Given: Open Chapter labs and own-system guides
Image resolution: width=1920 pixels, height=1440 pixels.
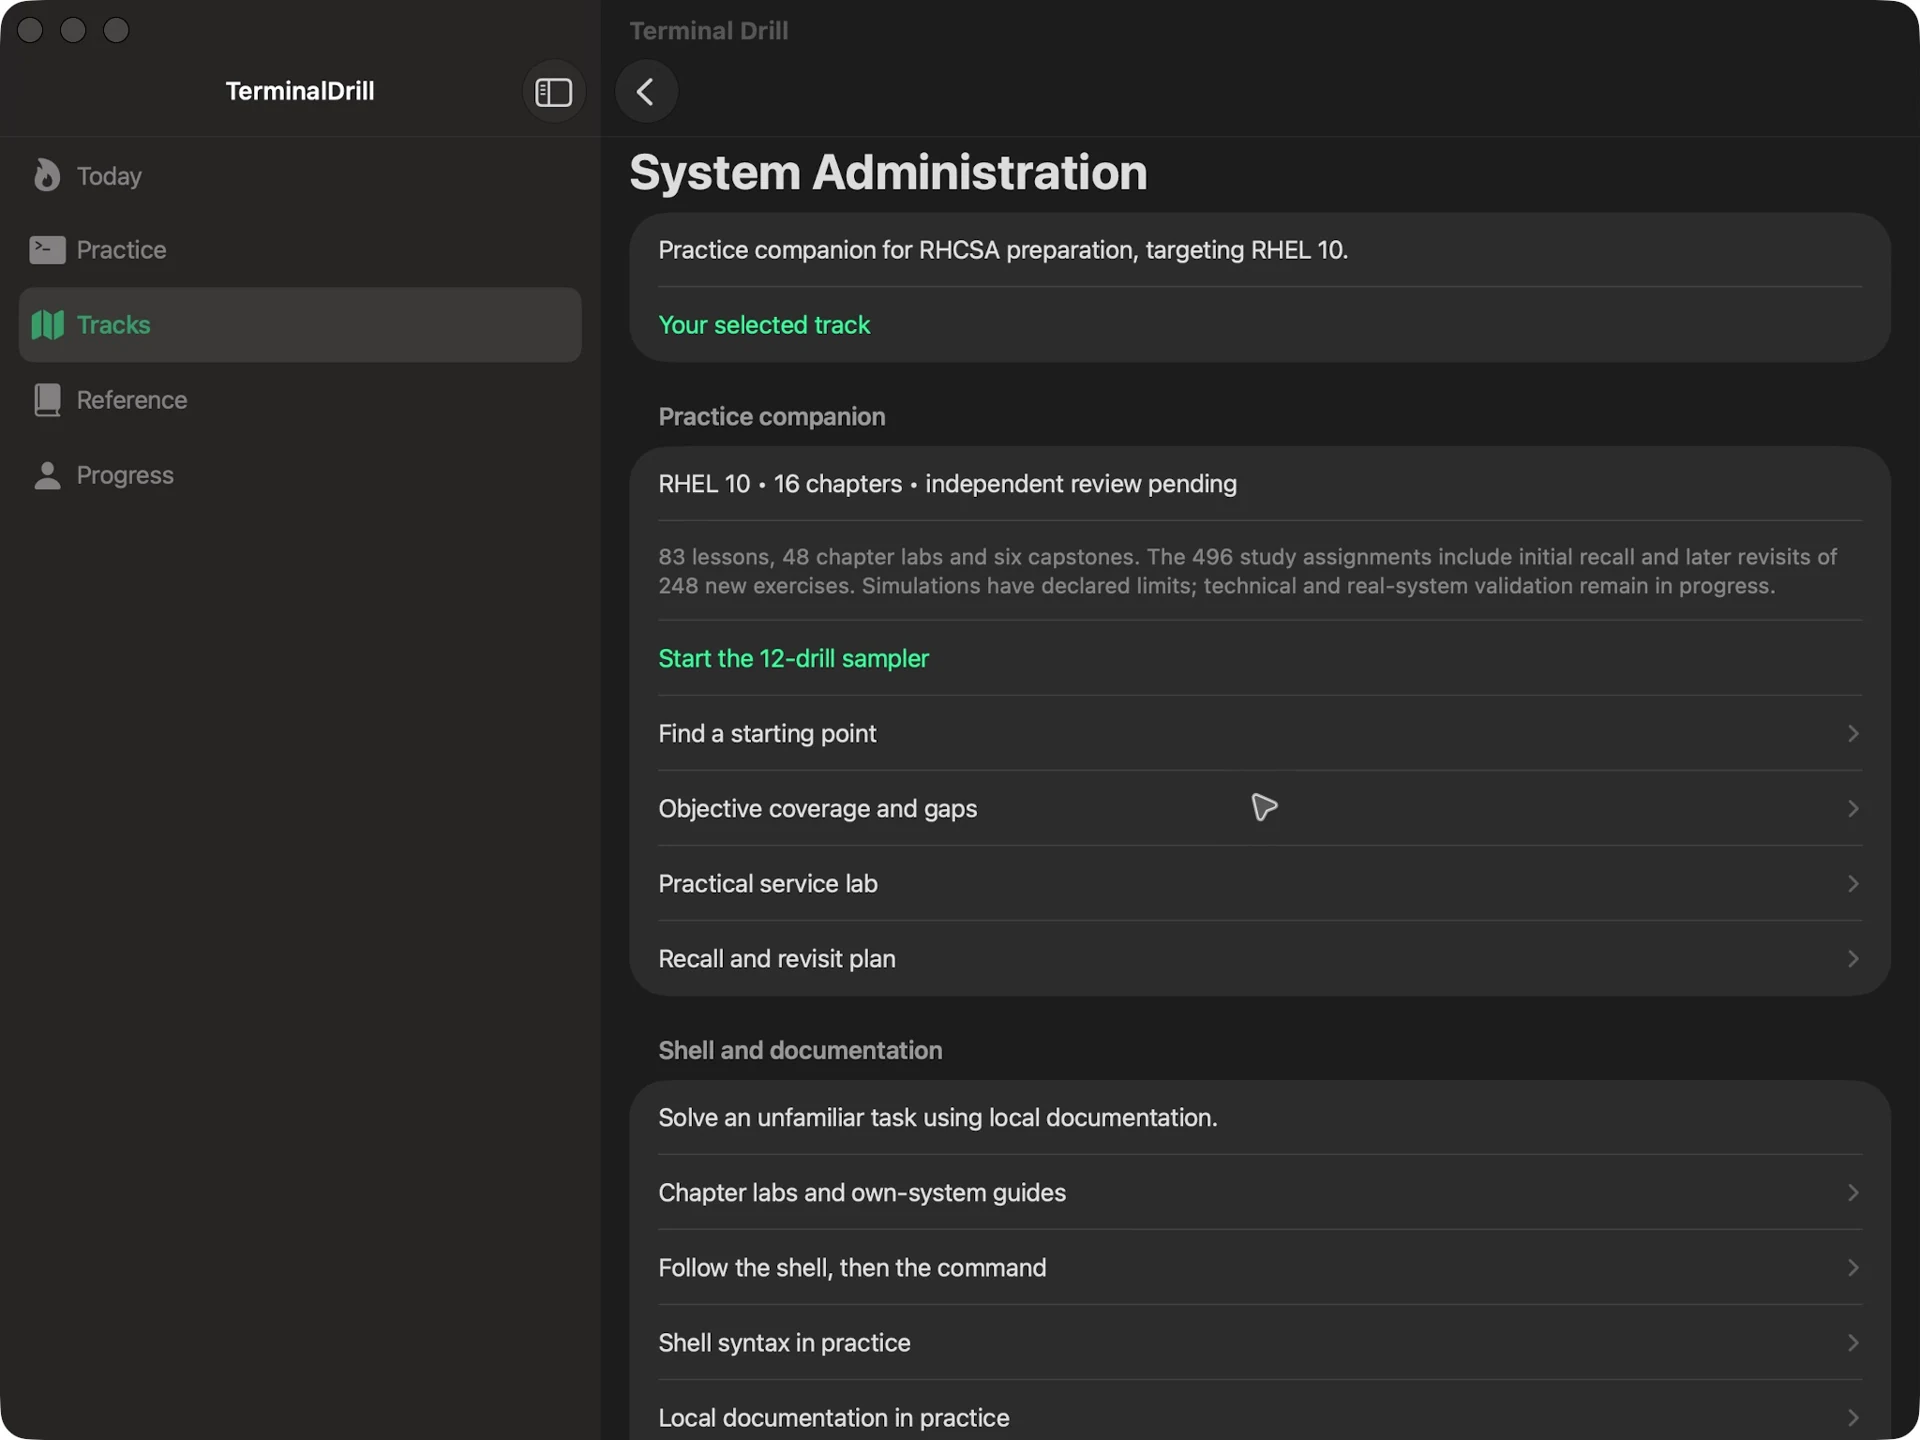Looking at the screenshot, I should pyautogui.click(x=1259, y=1192).
